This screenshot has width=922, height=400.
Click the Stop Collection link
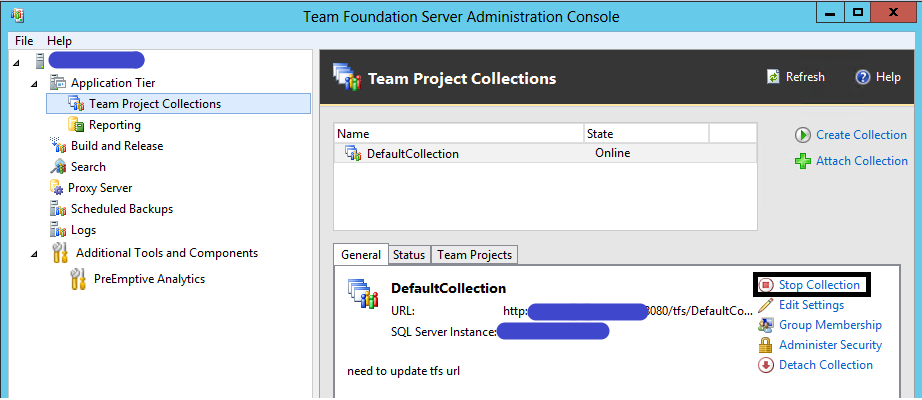coord(819,285)
